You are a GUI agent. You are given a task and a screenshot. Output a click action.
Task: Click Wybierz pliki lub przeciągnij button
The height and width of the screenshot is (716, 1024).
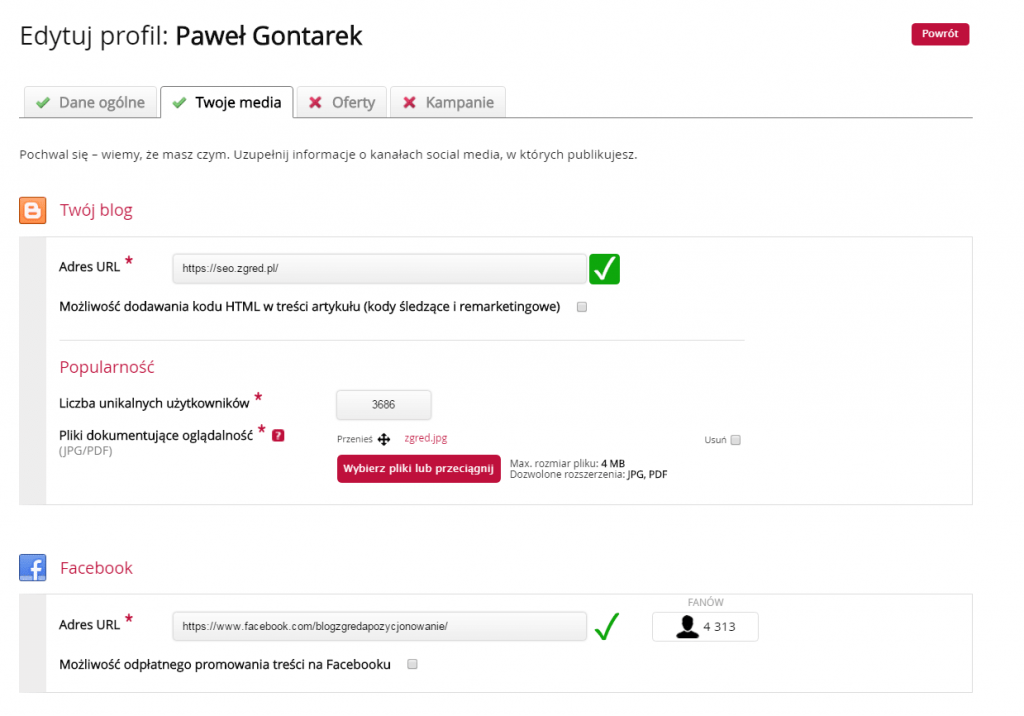click(419, 469)
